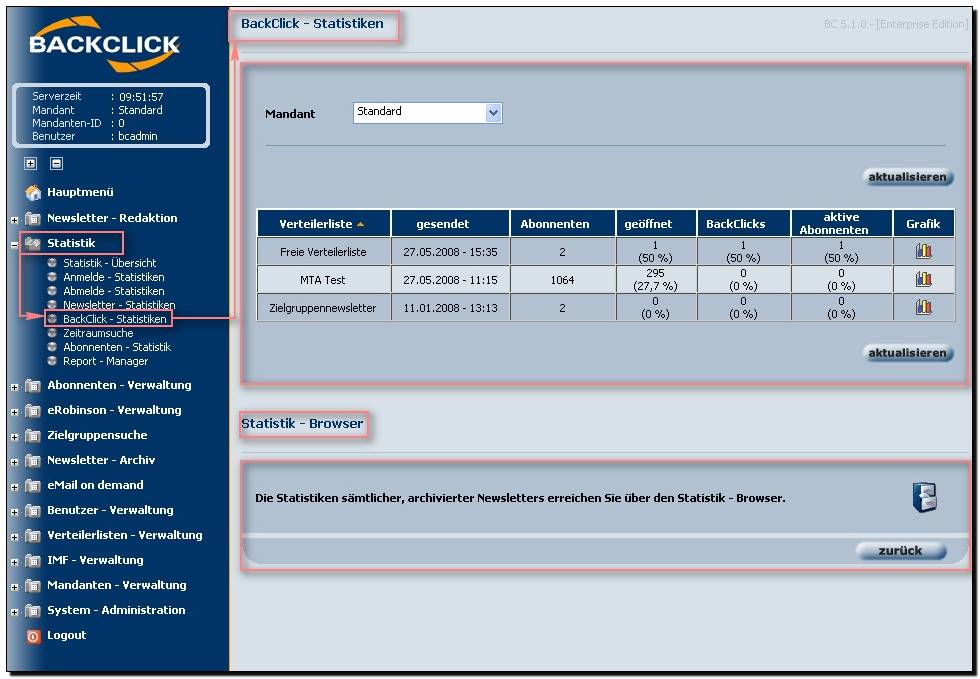The image size is (980, 679).
Task: Open Abonnenten - Statistik menu item
Action: [x=117, y=347]
